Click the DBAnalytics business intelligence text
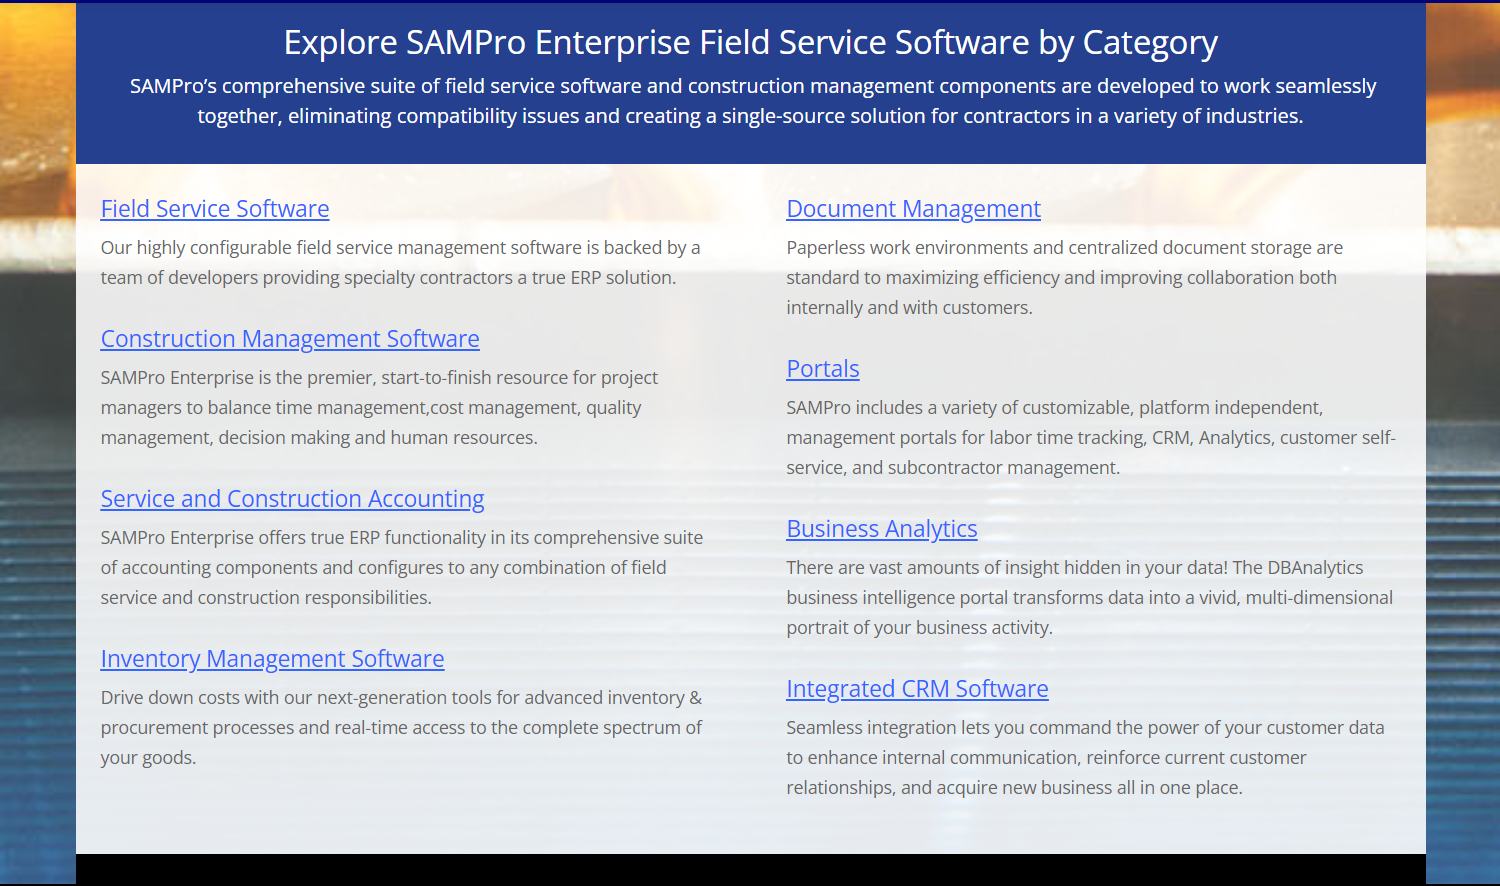This screenshot has width=1500, height=886. tap(1090, 597)
